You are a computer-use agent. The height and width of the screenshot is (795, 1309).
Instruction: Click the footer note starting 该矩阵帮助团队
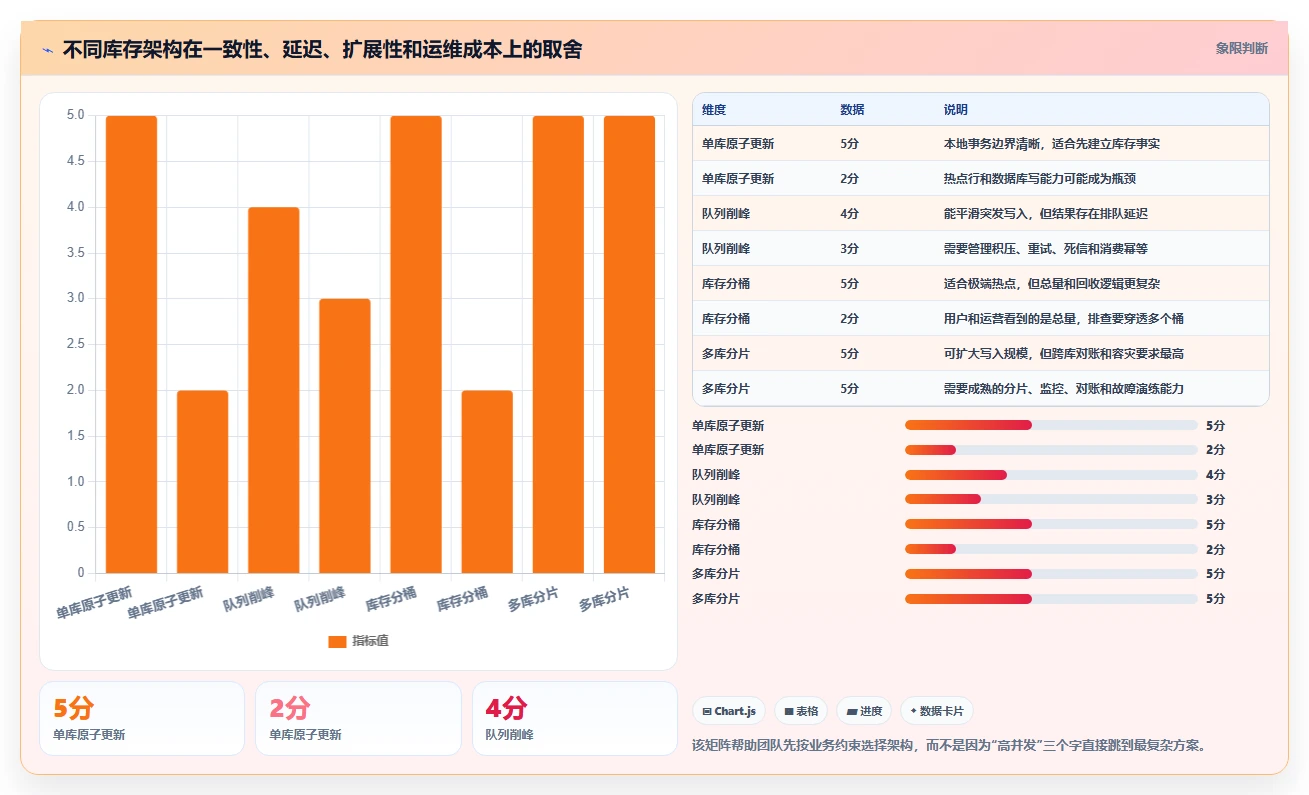(x=950, y=746)
